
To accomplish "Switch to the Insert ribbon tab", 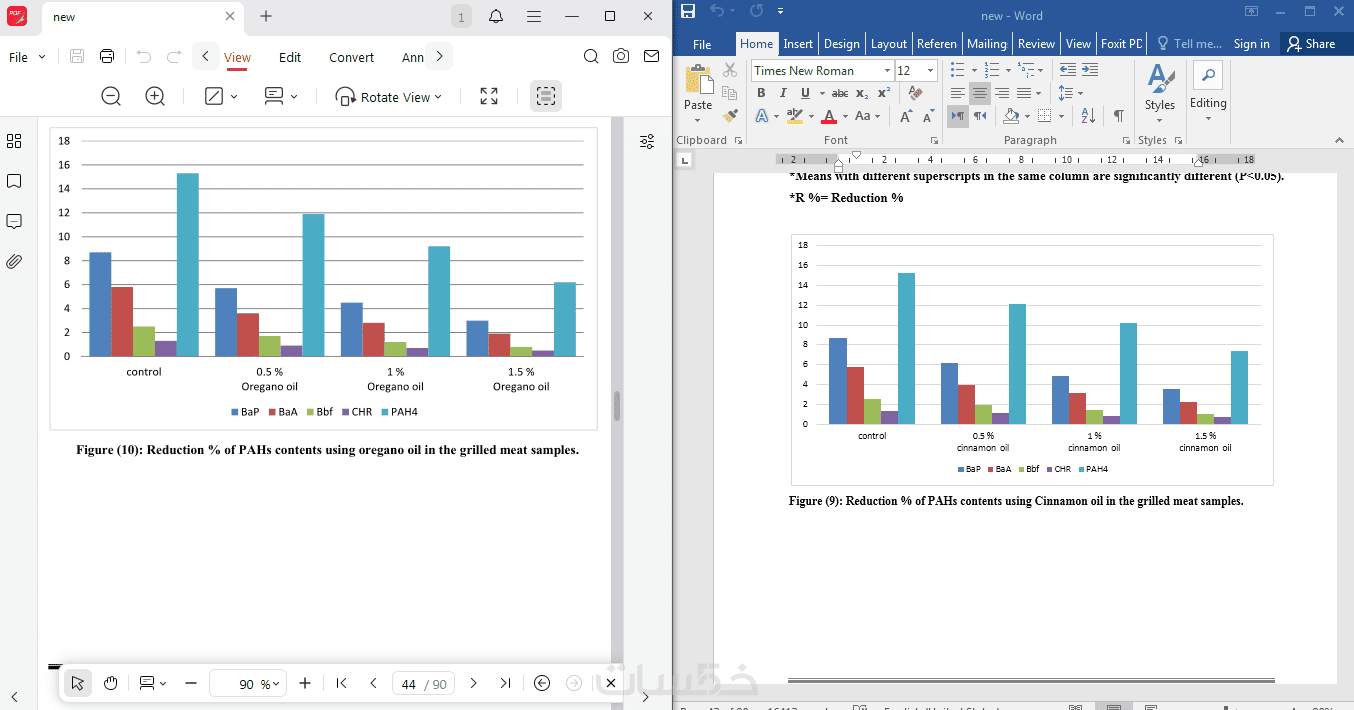I will pos(798,44).
